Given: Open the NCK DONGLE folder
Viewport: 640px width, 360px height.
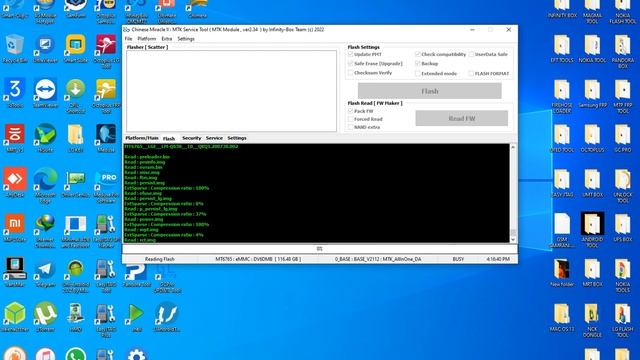Looking at the screenshot, I should [592, 320].
